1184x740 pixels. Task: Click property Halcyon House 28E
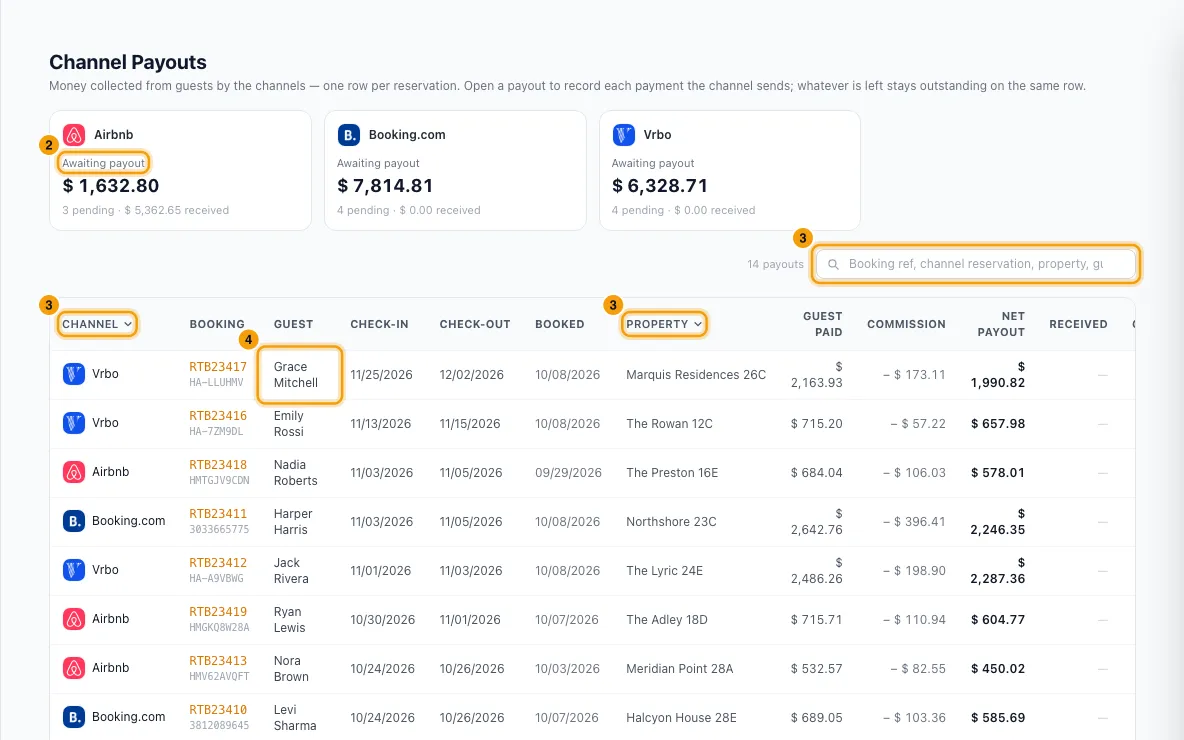681,718
